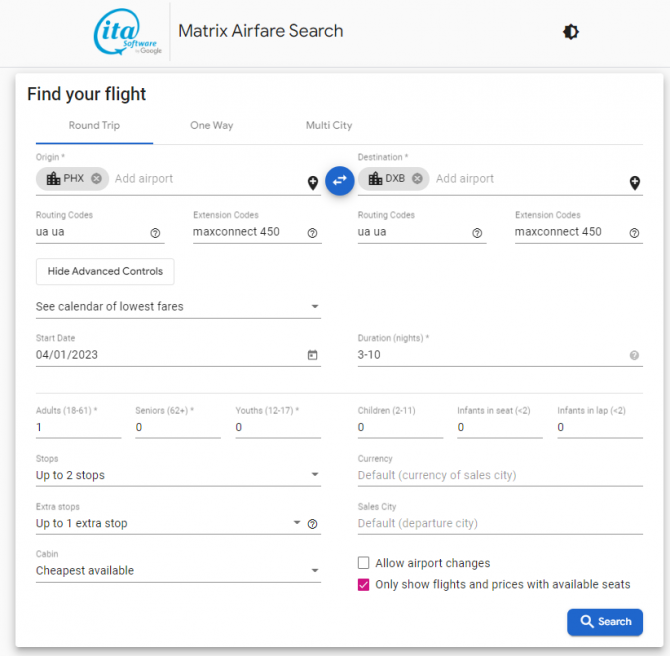The image size is (670, 656).
Task: Expand See calendar of lowest fares dropdown
Action: click(x=178, y=306)
